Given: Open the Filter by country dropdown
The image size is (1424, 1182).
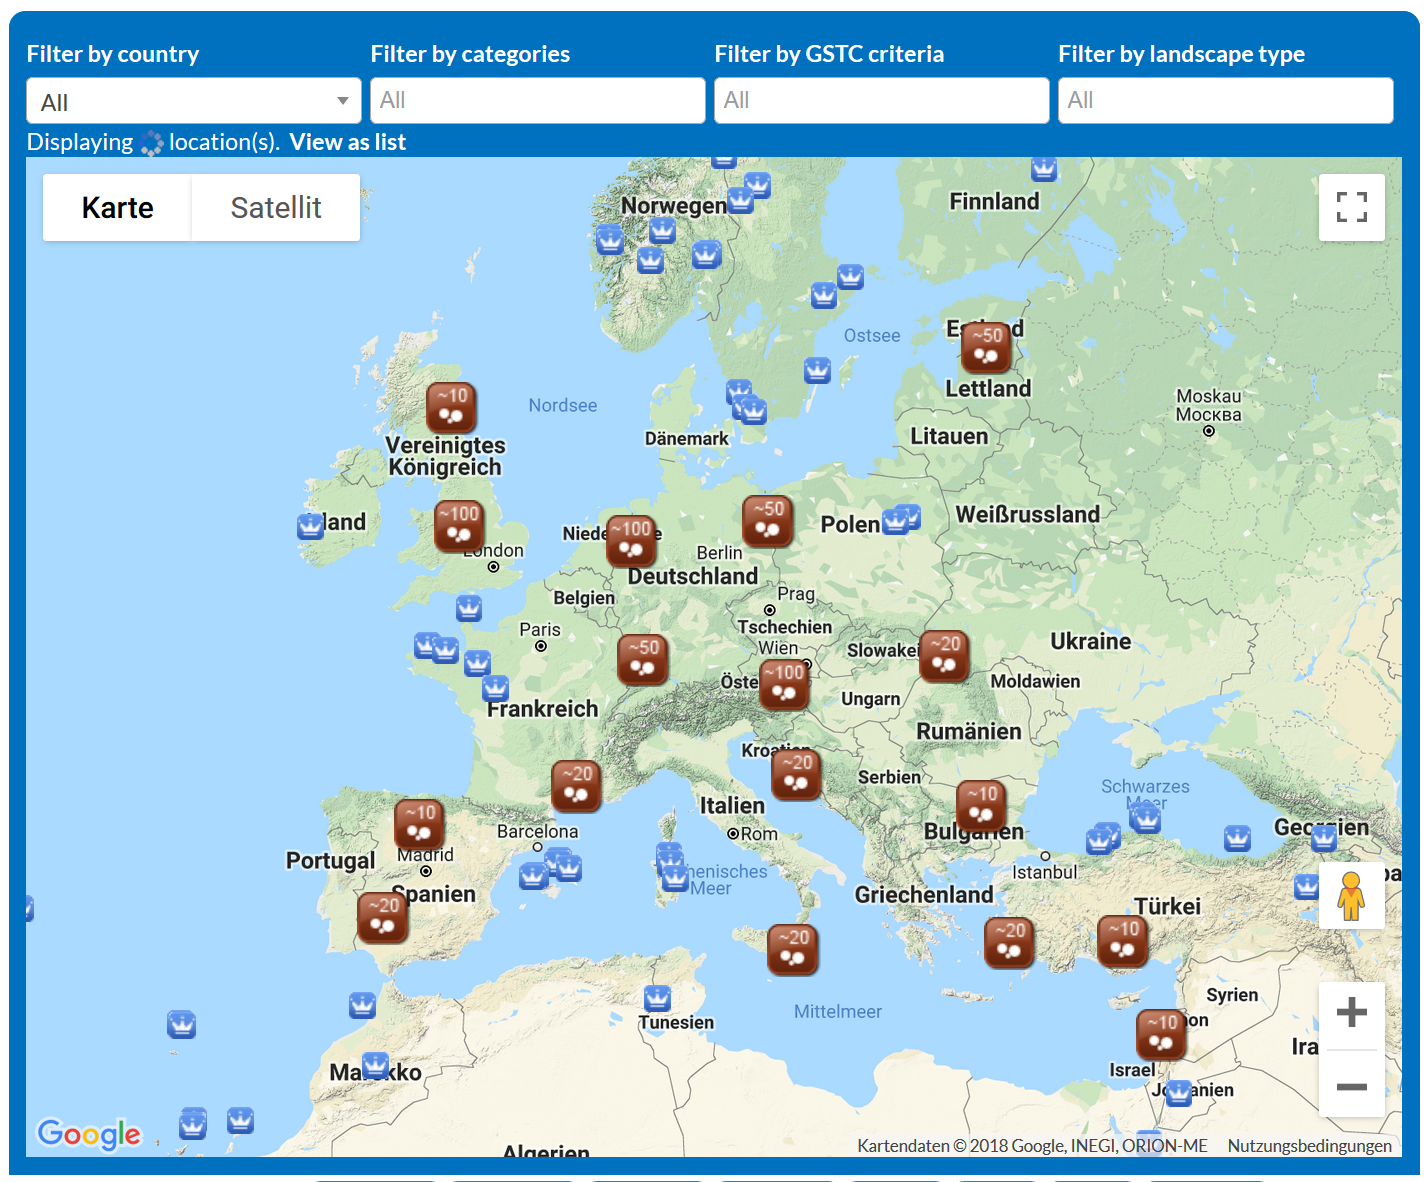Looking at the screenshot, I should click(x=194, y=101).
